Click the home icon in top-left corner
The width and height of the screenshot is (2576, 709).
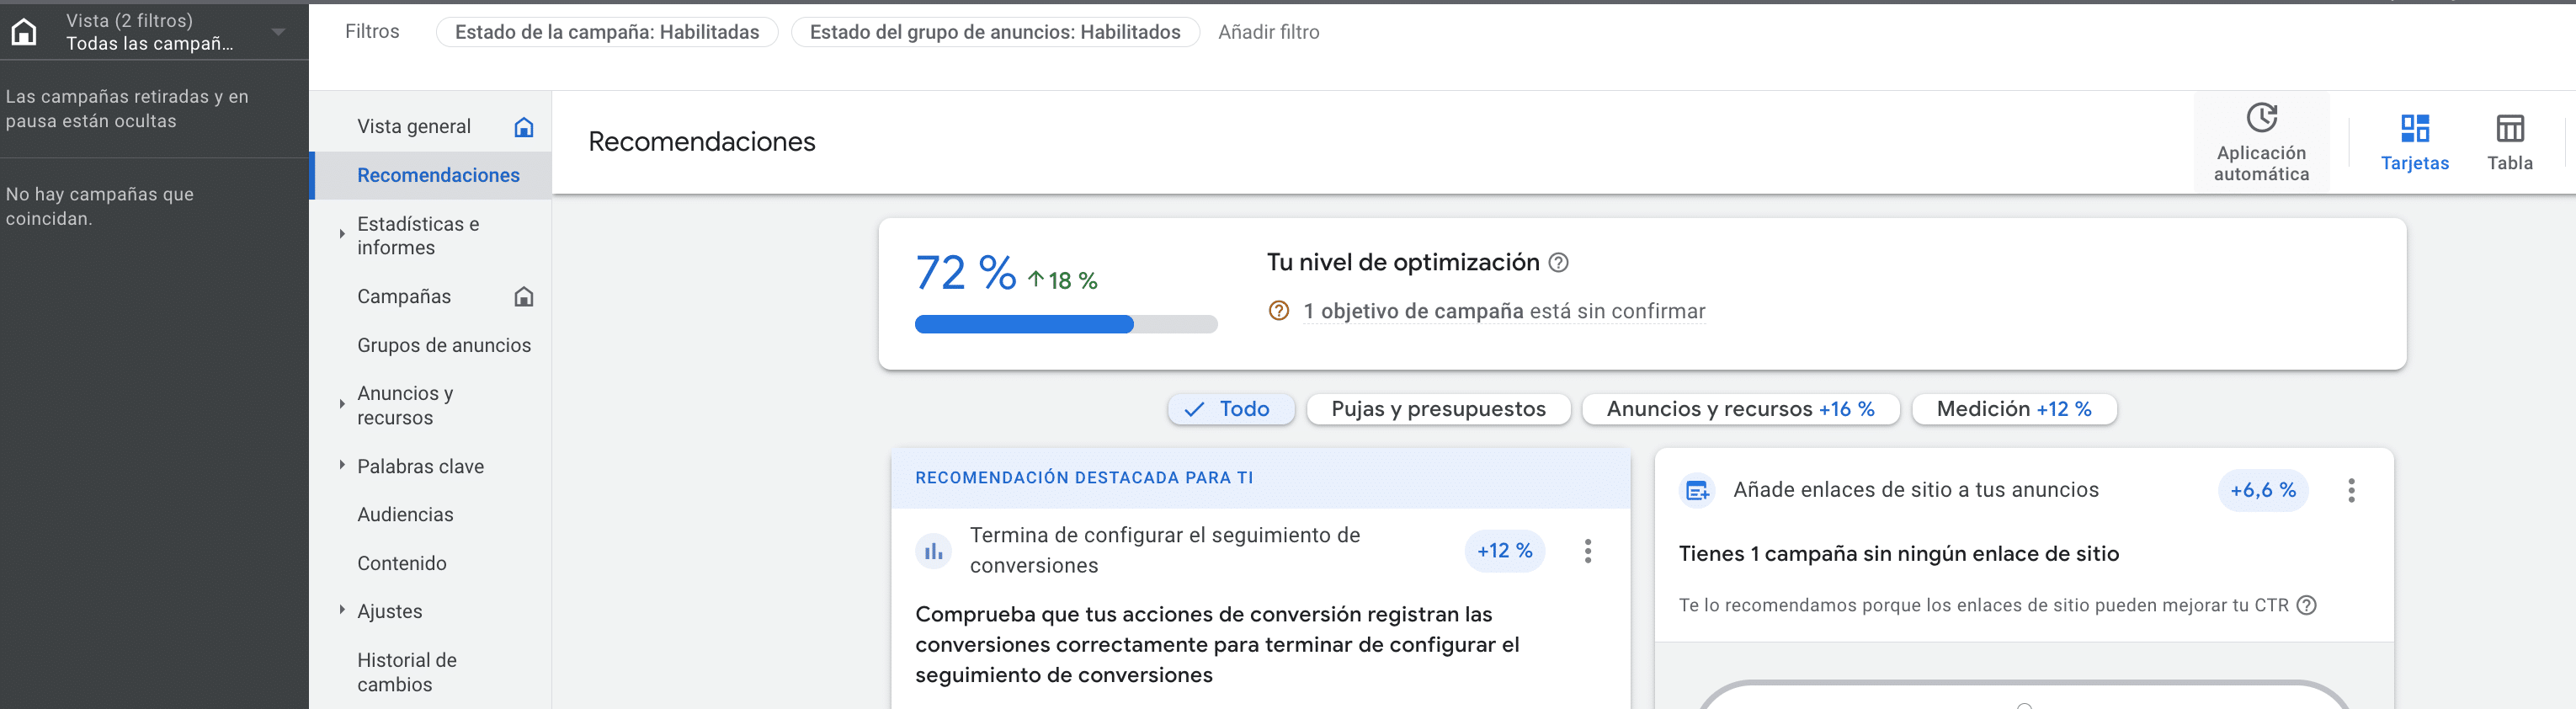24,32
